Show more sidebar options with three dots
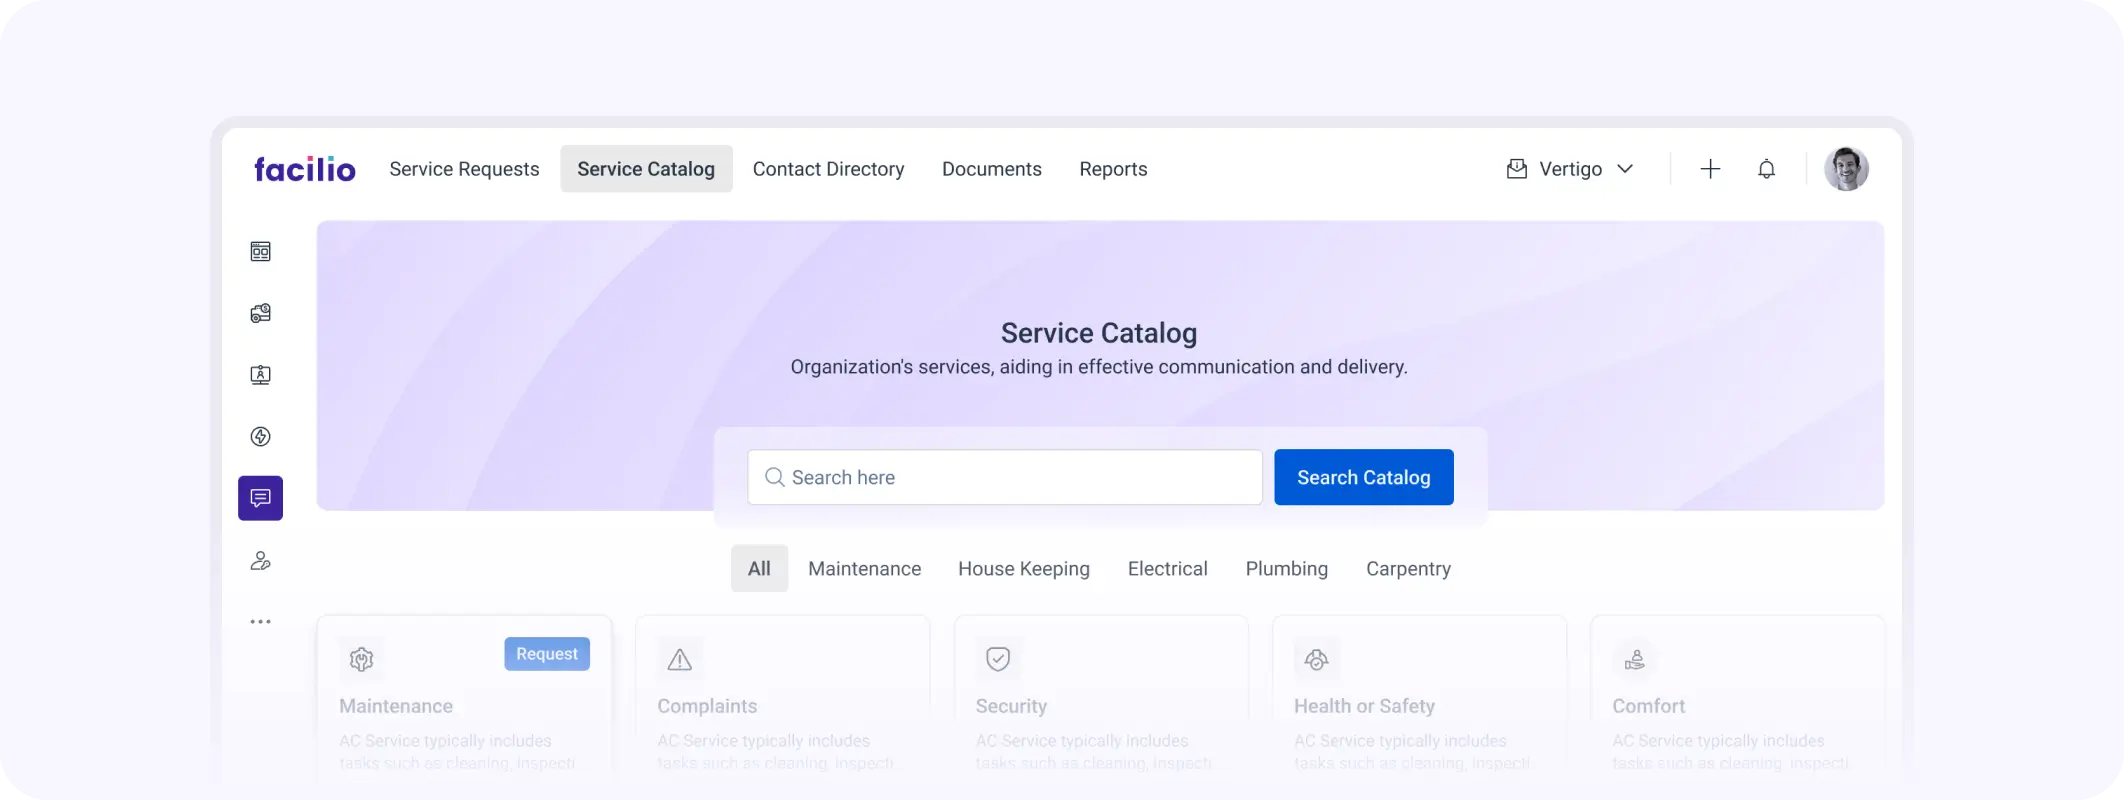This screenshot has height=800, width=2124. (x=260, y=622)
